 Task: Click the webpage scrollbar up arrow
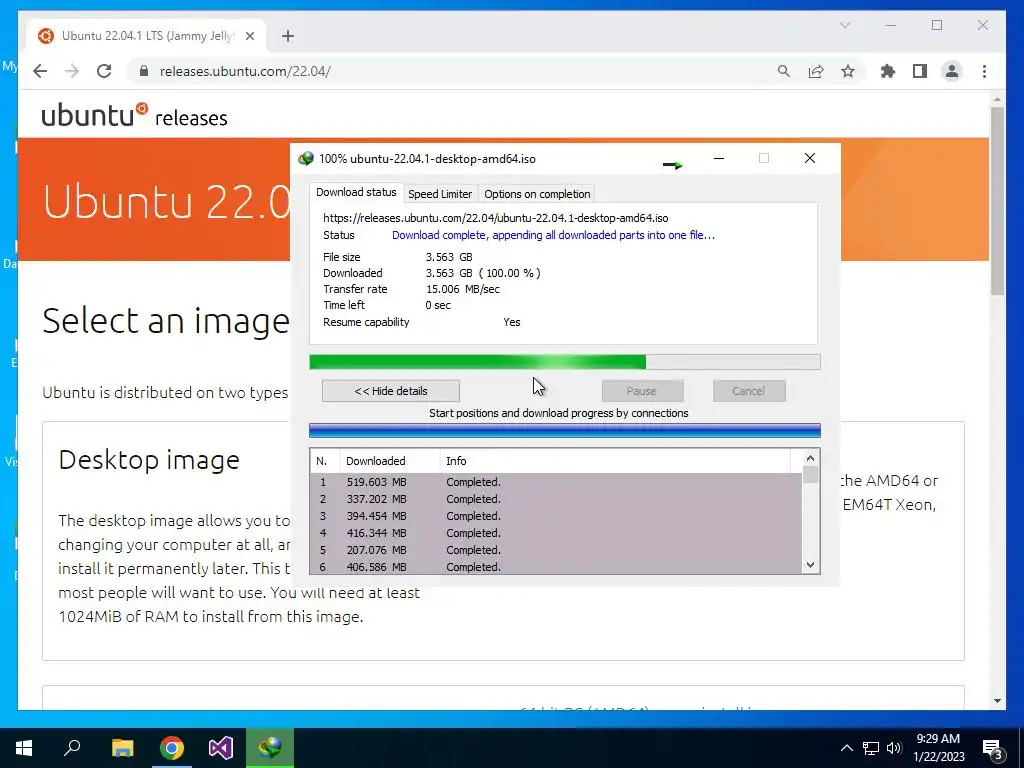pos(997,99)
